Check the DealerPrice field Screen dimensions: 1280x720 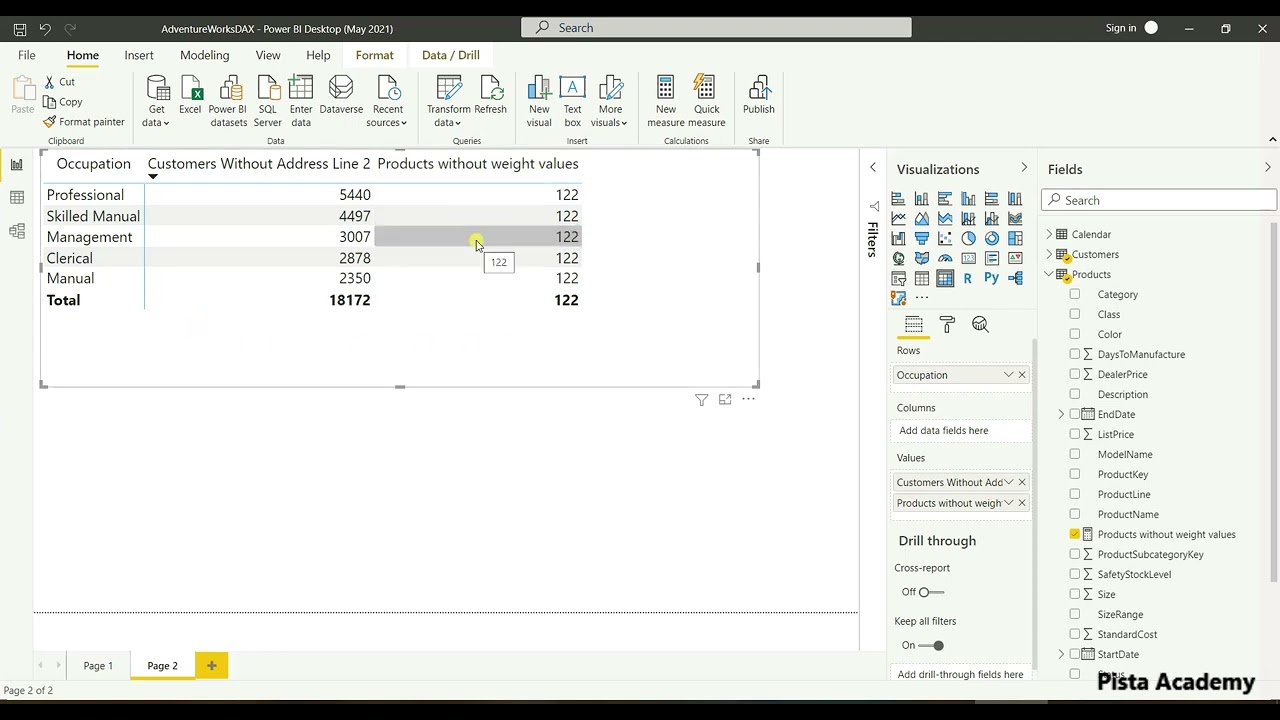pyautogui.click(x=1075, y=374)
